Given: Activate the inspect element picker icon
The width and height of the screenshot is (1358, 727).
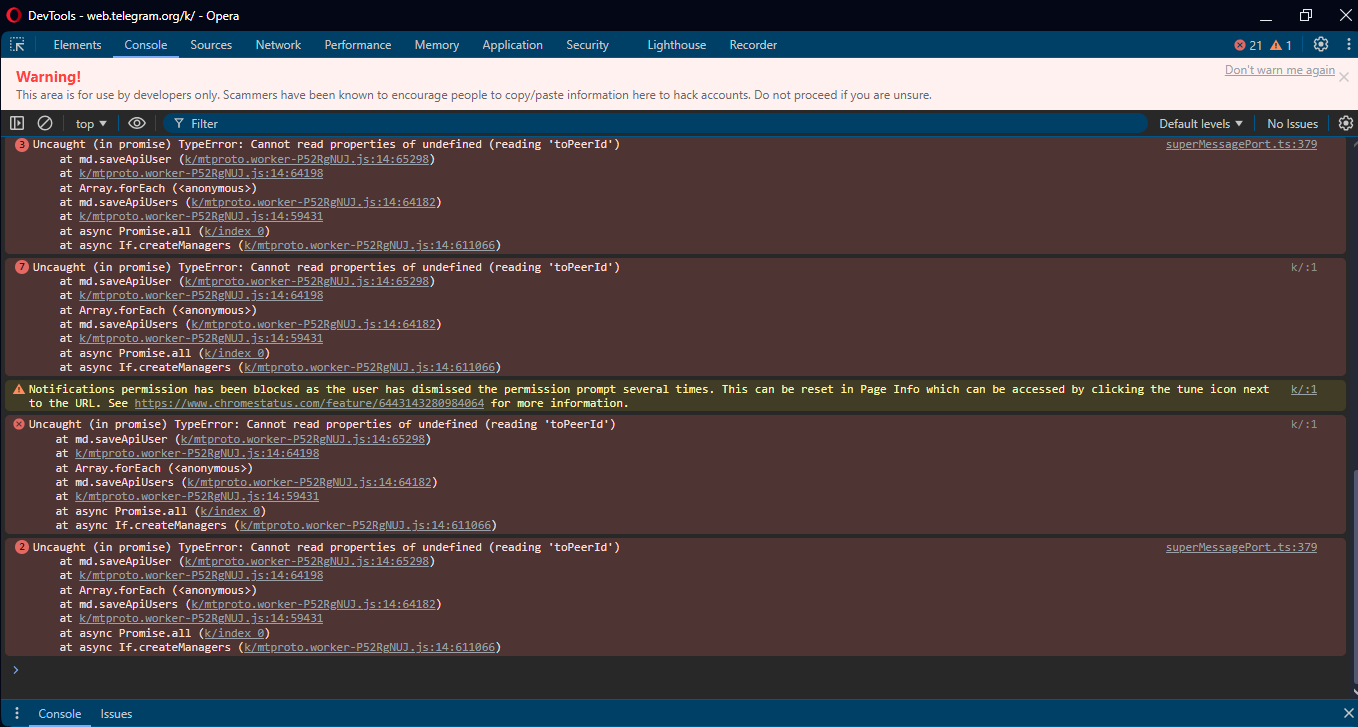Looking at the screenshot, I should pyautogui.click(x=17, y=45).
